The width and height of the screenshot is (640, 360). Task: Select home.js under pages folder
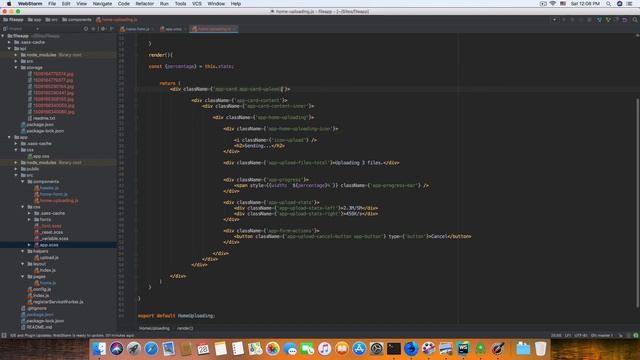pyautogui.click(x=45, y=283)
